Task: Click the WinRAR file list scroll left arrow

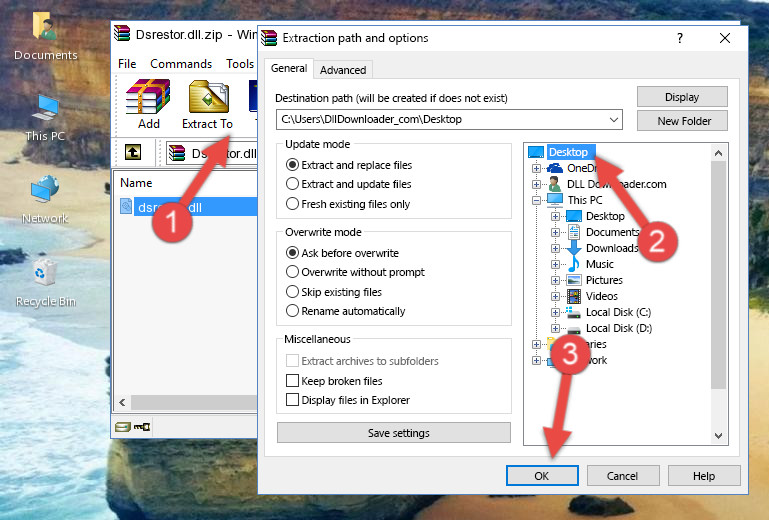Action: [x=122, y=403]
